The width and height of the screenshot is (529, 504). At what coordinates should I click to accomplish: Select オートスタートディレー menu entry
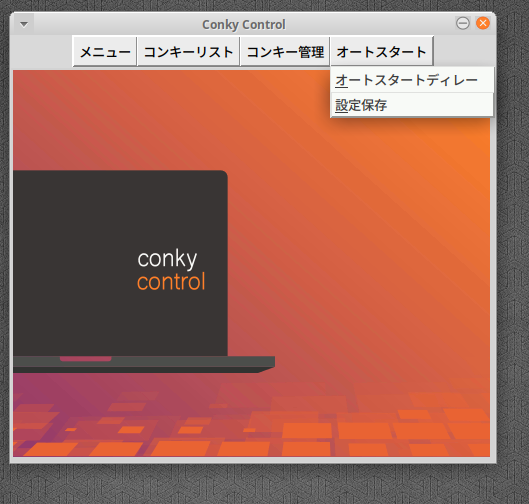[412, 80]
